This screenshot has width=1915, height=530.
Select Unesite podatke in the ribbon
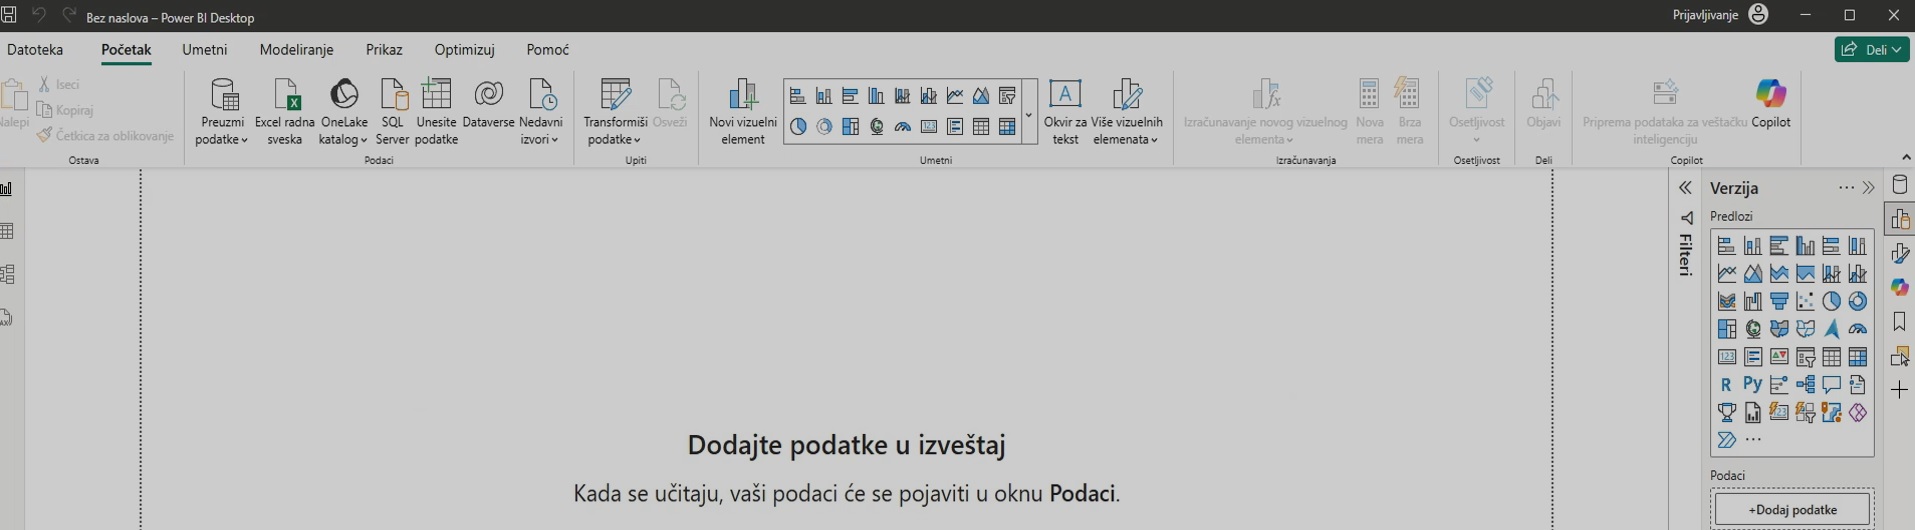[436, 111]
